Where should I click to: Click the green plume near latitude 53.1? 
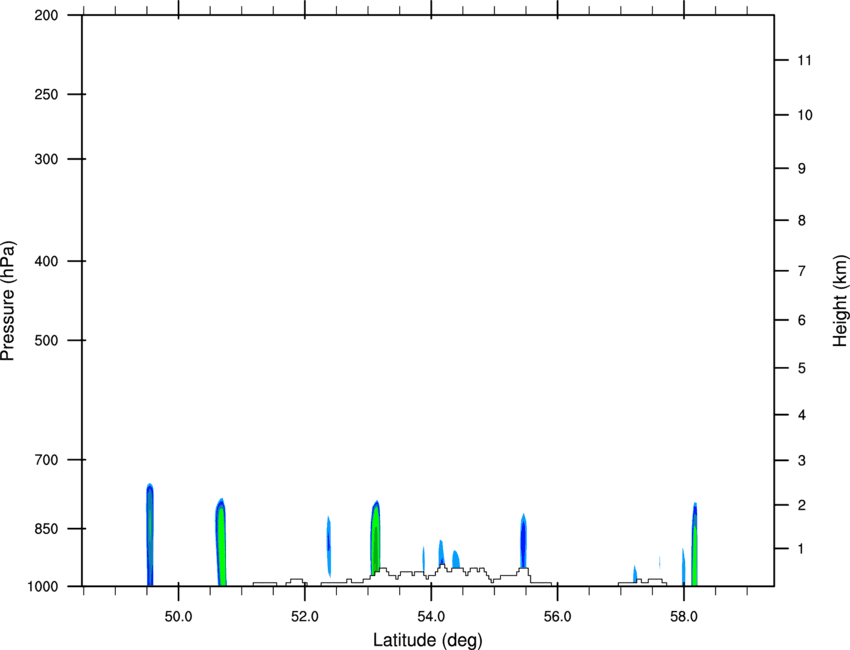pos(376,537)
